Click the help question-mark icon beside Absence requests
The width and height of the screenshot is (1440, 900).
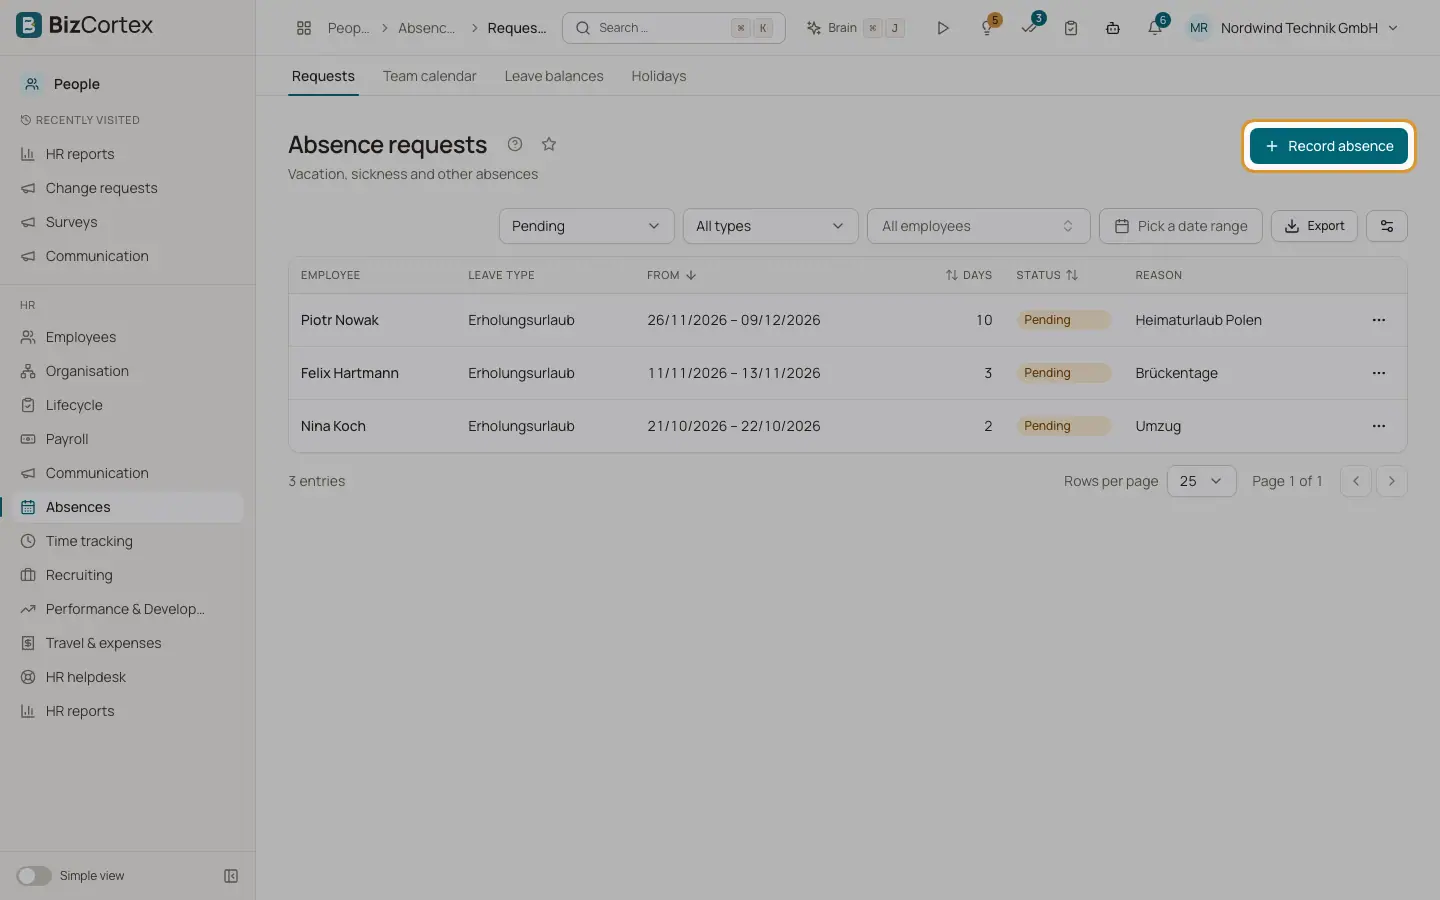point(515,144)
